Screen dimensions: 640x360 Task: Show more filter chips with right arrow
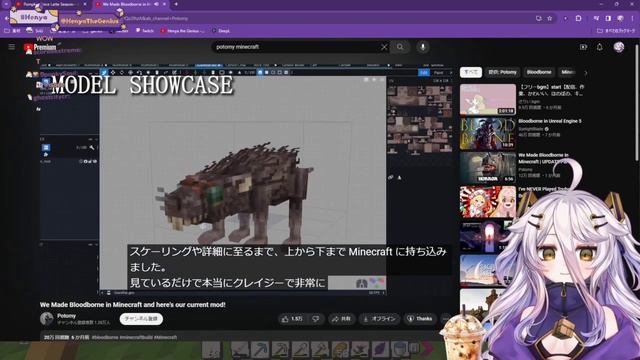[x=586, y=73]
